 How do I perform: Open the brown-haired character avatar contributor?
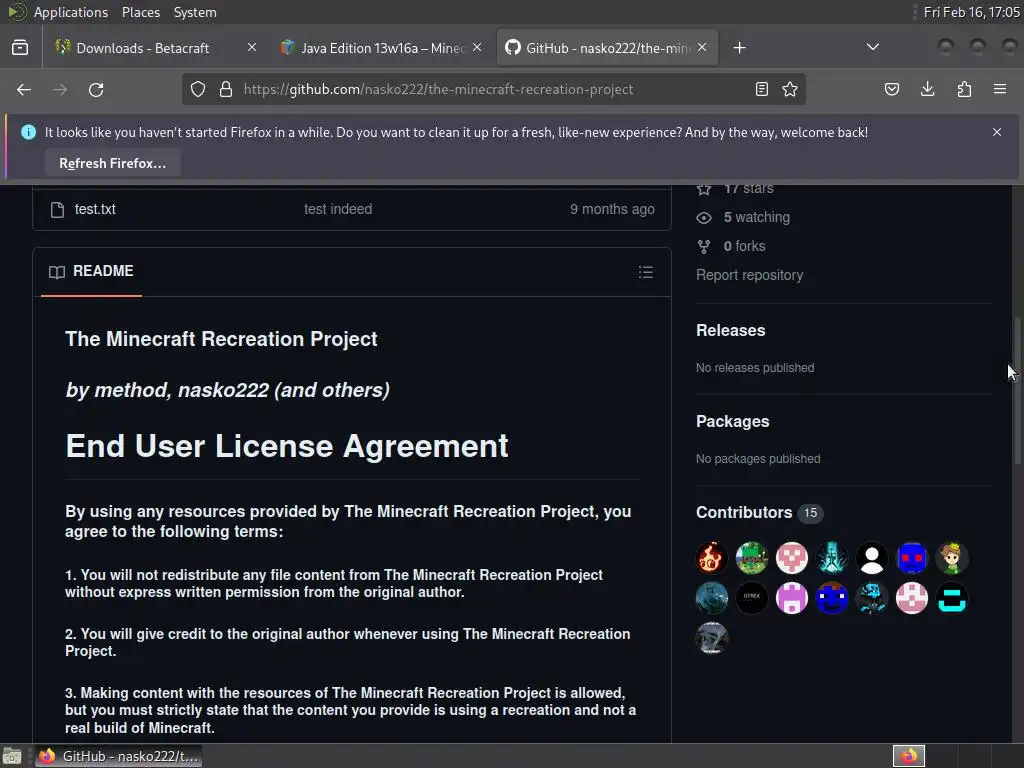pyautogui.click(x=952, y=558)
